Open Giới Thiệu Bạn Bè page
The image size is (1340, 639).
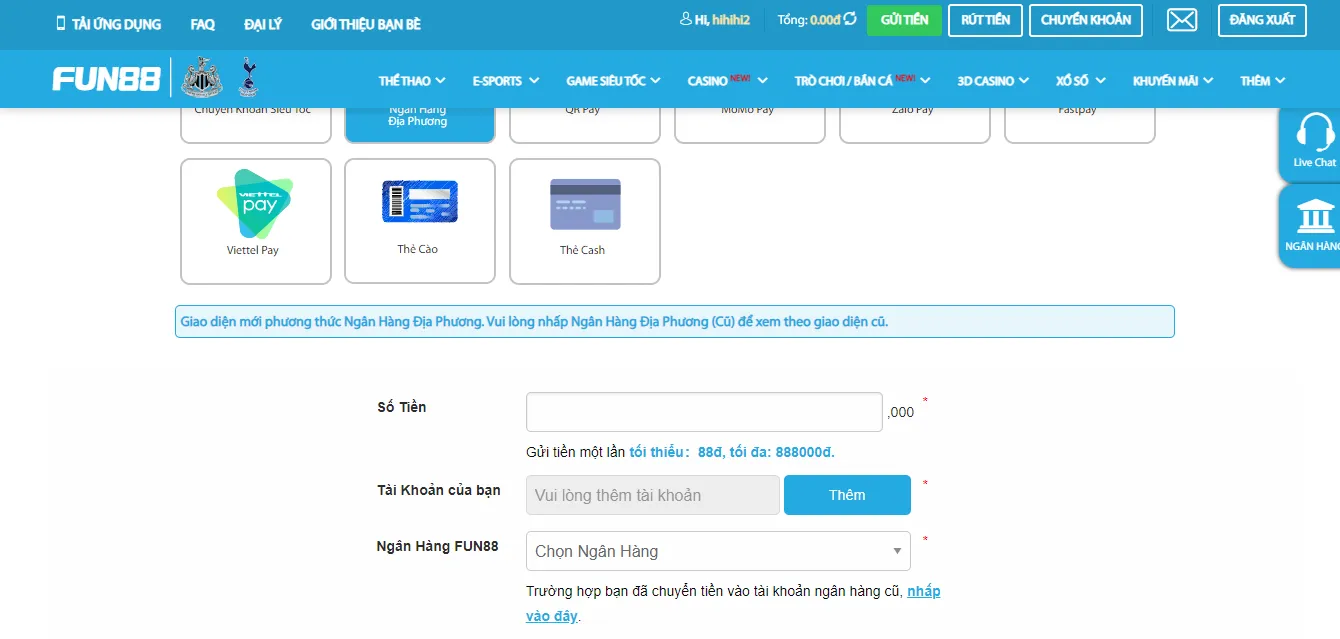click(366, 24)
